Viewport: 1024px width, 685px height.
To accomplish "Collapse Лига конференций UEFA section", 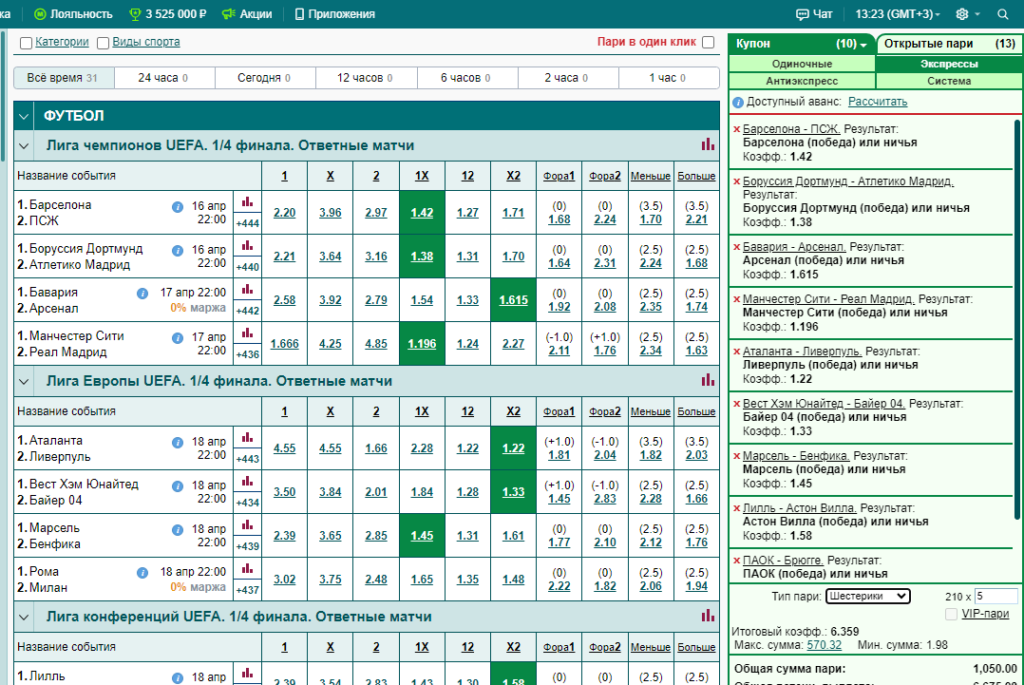I will [x=24, y=617].
